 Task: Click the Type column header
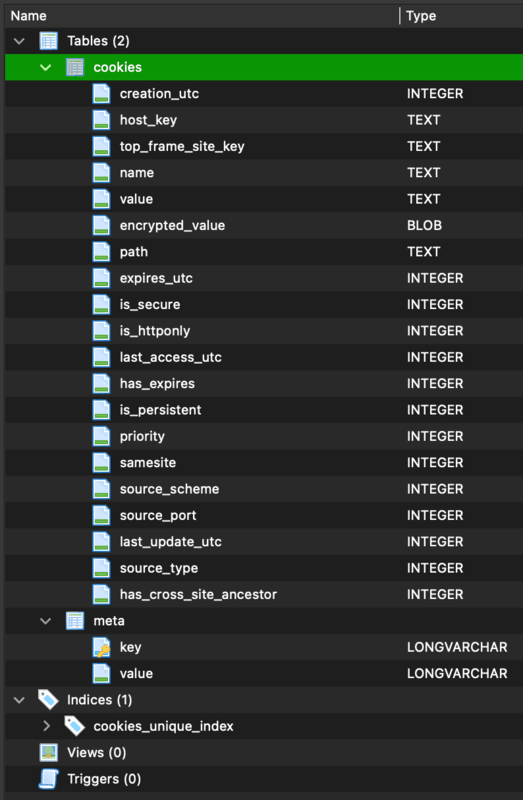(462, 16)
